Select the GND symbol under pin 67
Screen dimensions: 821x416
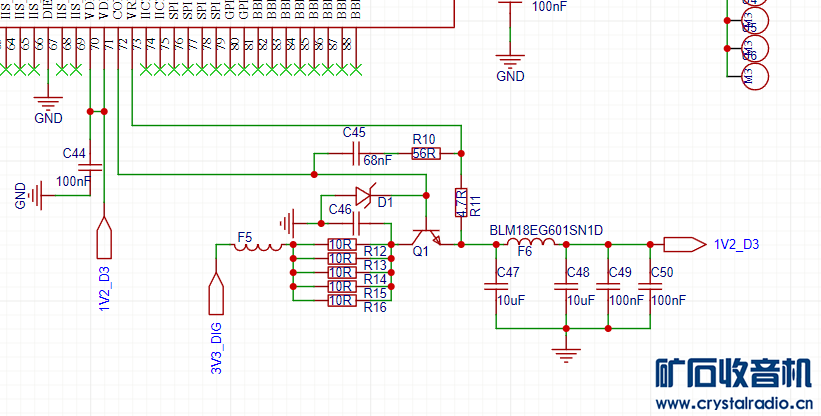(x=48, y=102)
